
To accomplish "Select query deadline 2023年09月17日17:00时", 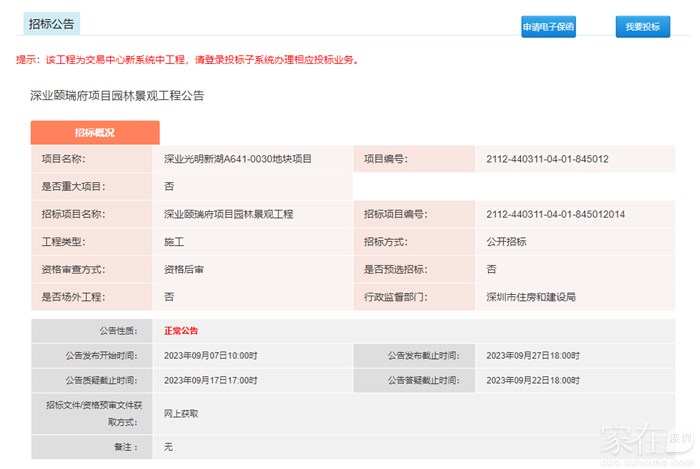I will pyautogui.click(x=210, y=381).
